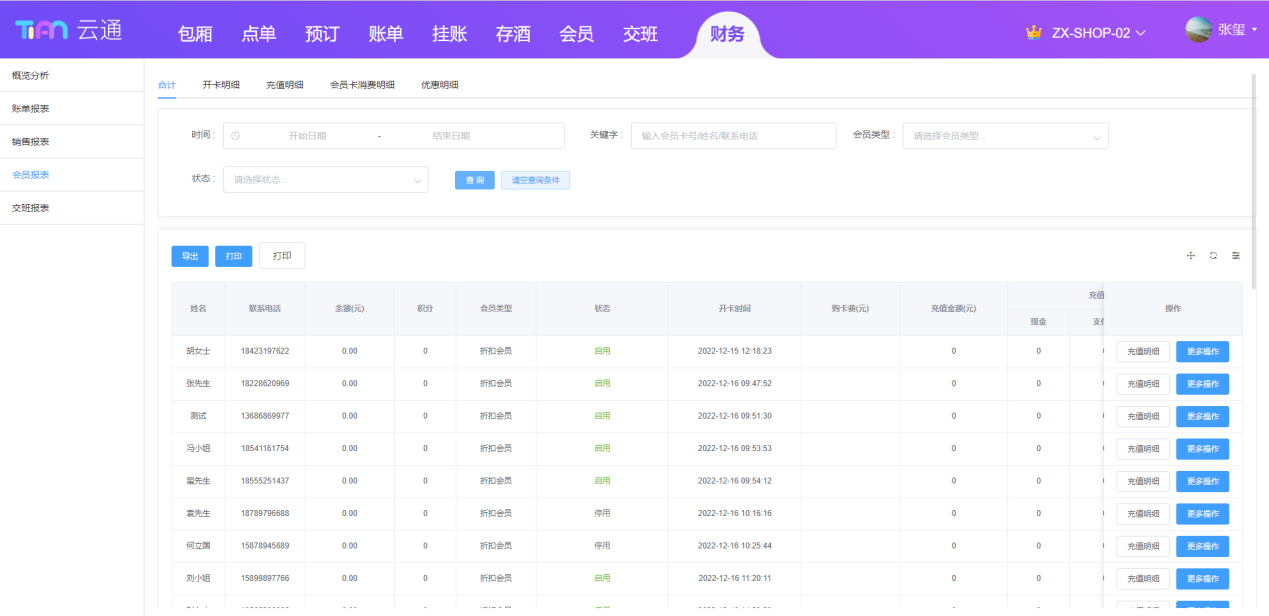Open 账单报表 in the sidebar
The image size is (1269, 616).
72,109
